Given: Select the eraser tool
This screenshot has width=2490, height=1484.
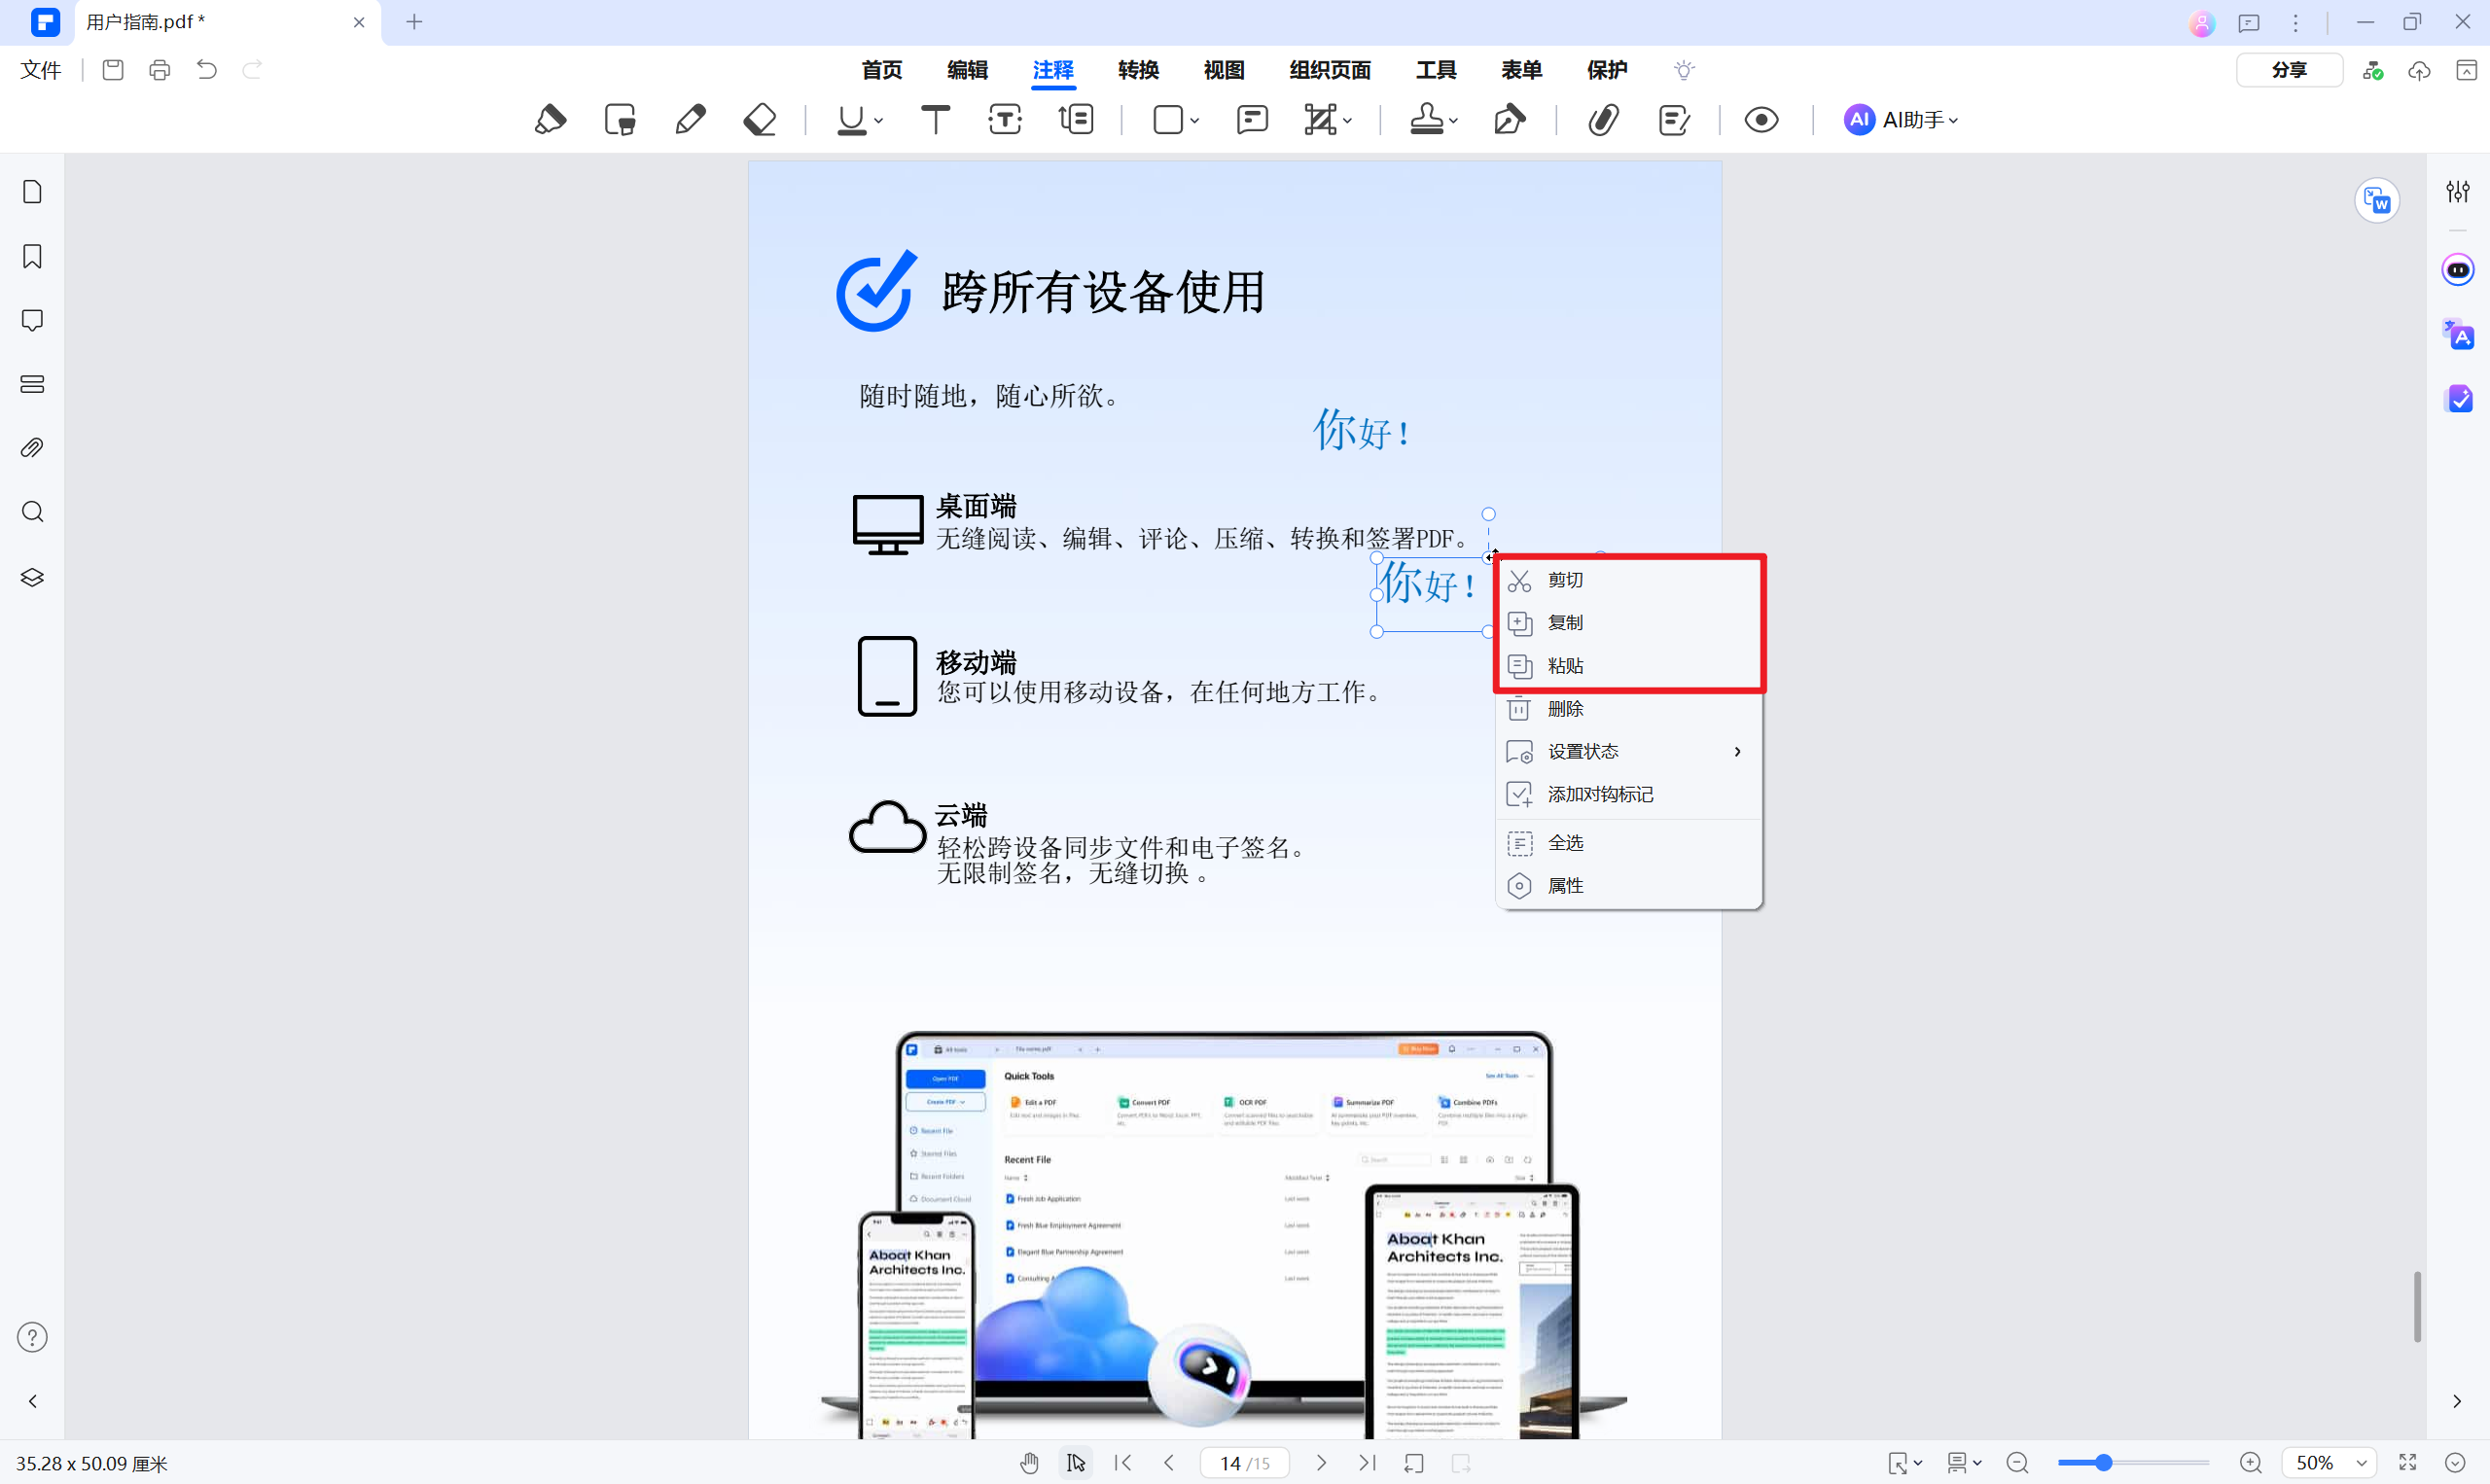Looking at the screenshot, I should (760, 120).
